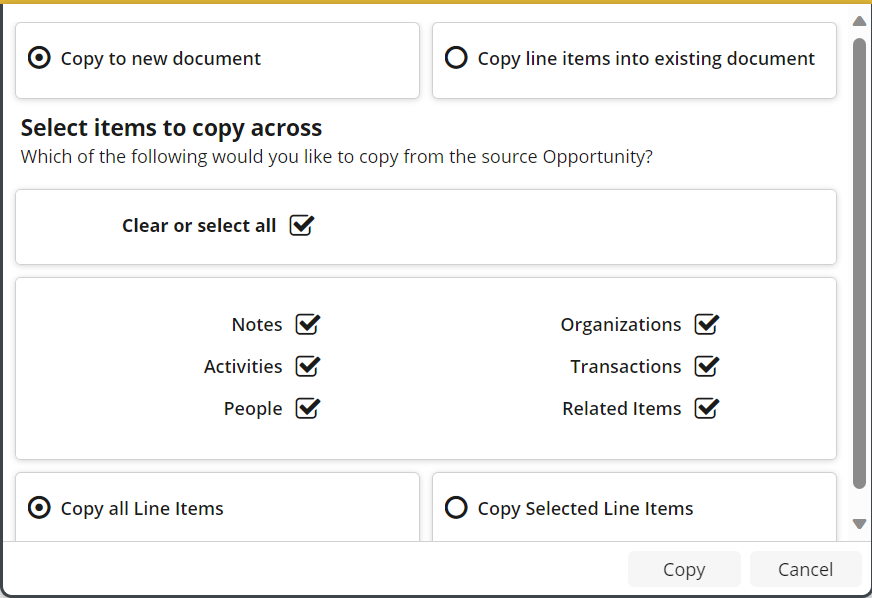Screen dimensions: 872x598
Task: Choose the Copy Selected Line Items option
Action: click(456, 509)
